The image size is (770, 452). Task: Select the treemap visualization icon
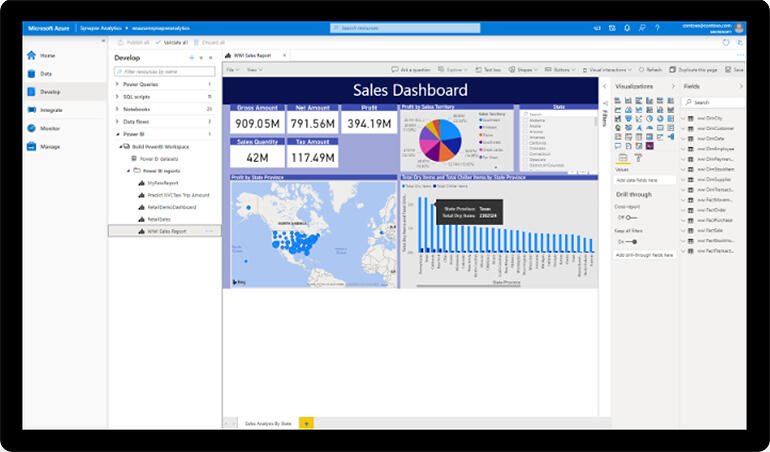click(671, 118)
